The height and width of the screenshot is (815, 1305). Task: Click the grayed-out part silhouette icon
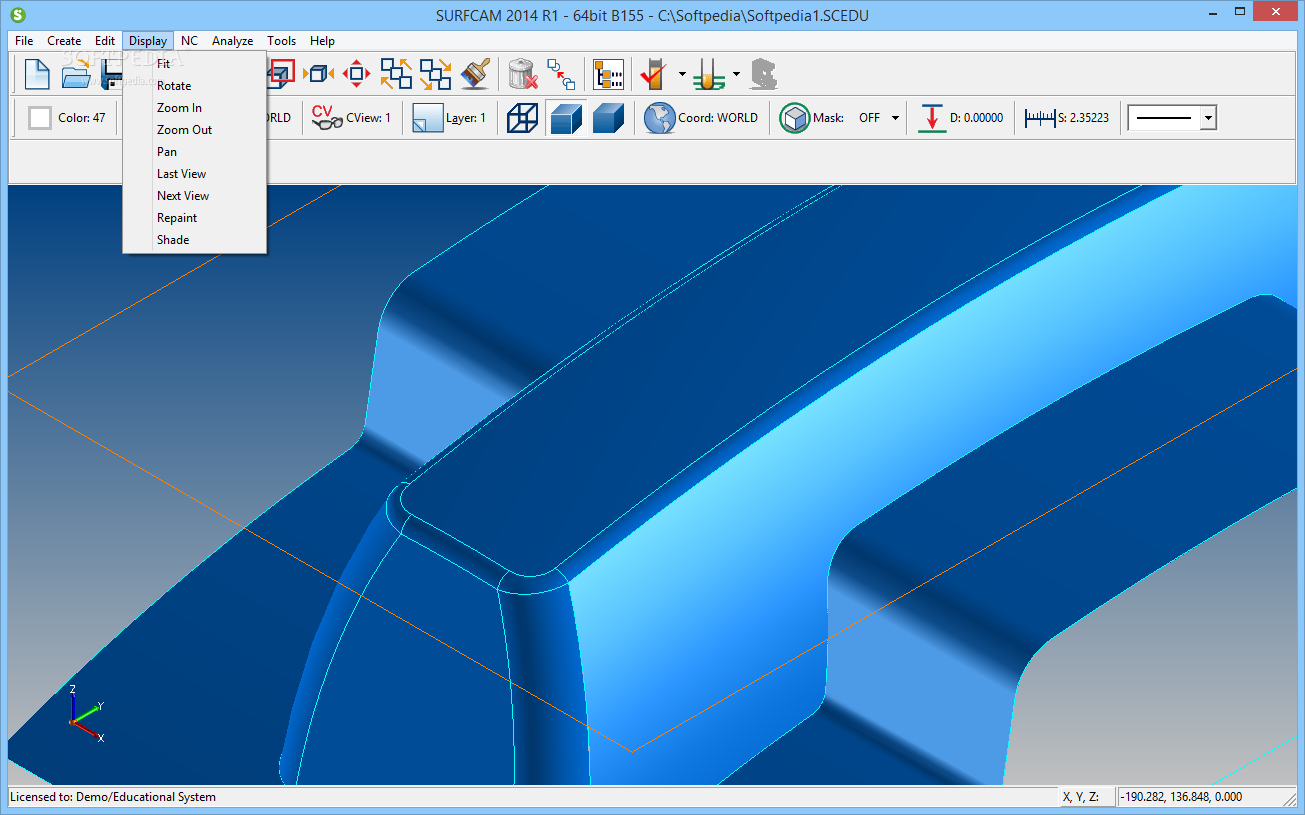(764, 74)
